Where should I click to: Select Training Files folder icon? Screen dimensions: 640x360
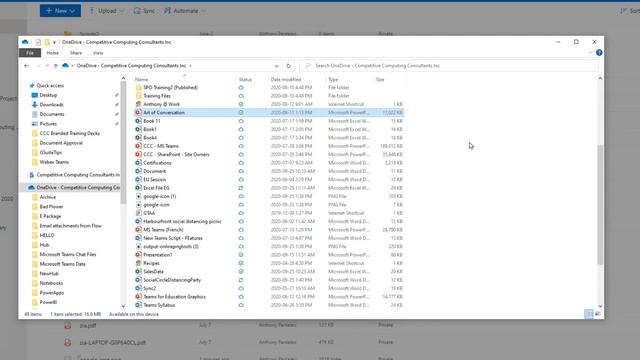pos(138,96)
